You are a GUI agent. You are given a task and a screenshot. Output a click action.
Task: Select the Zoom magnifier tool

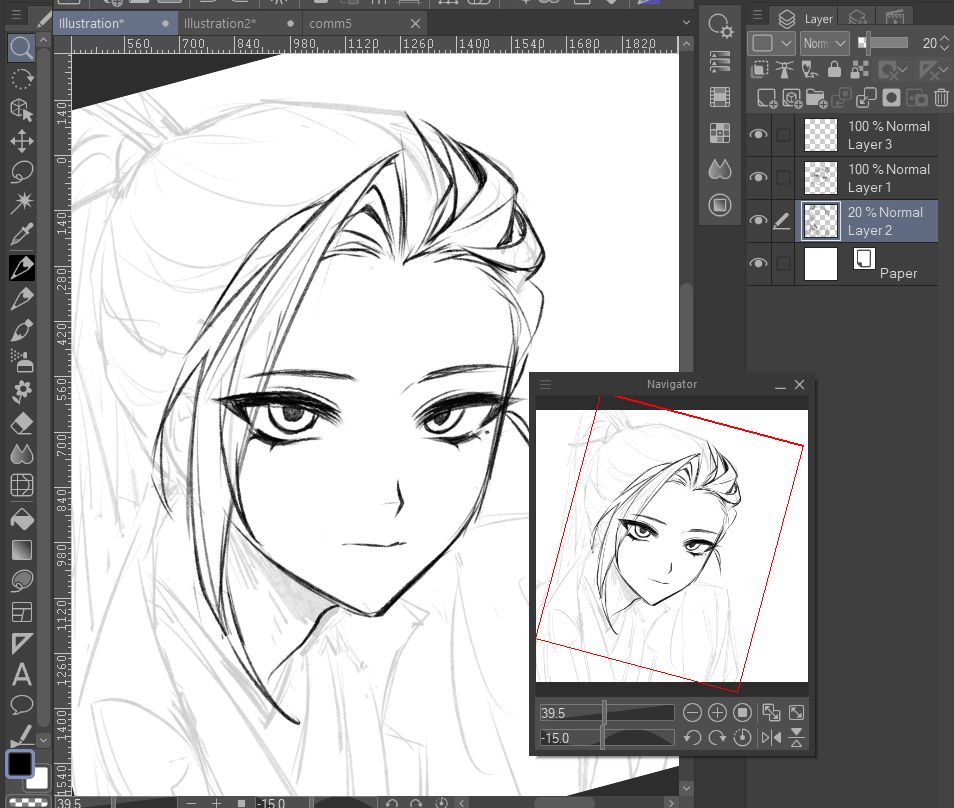pos(21,47)
